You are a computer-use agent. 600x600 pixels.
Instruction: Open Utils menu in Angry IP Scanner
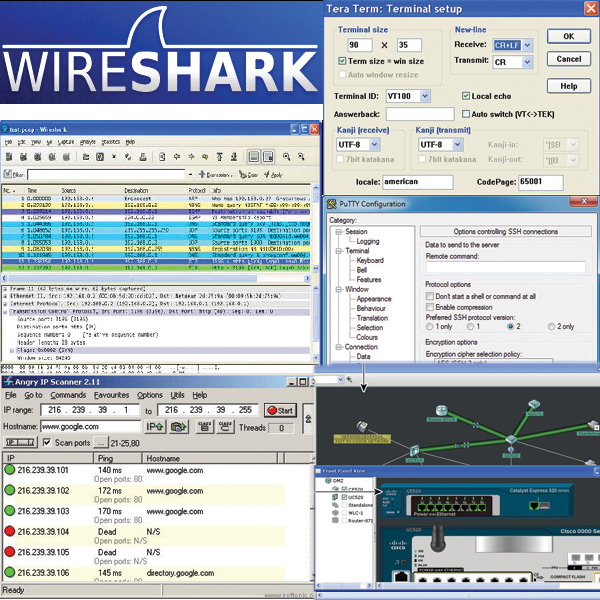click(x=177, y=395)
